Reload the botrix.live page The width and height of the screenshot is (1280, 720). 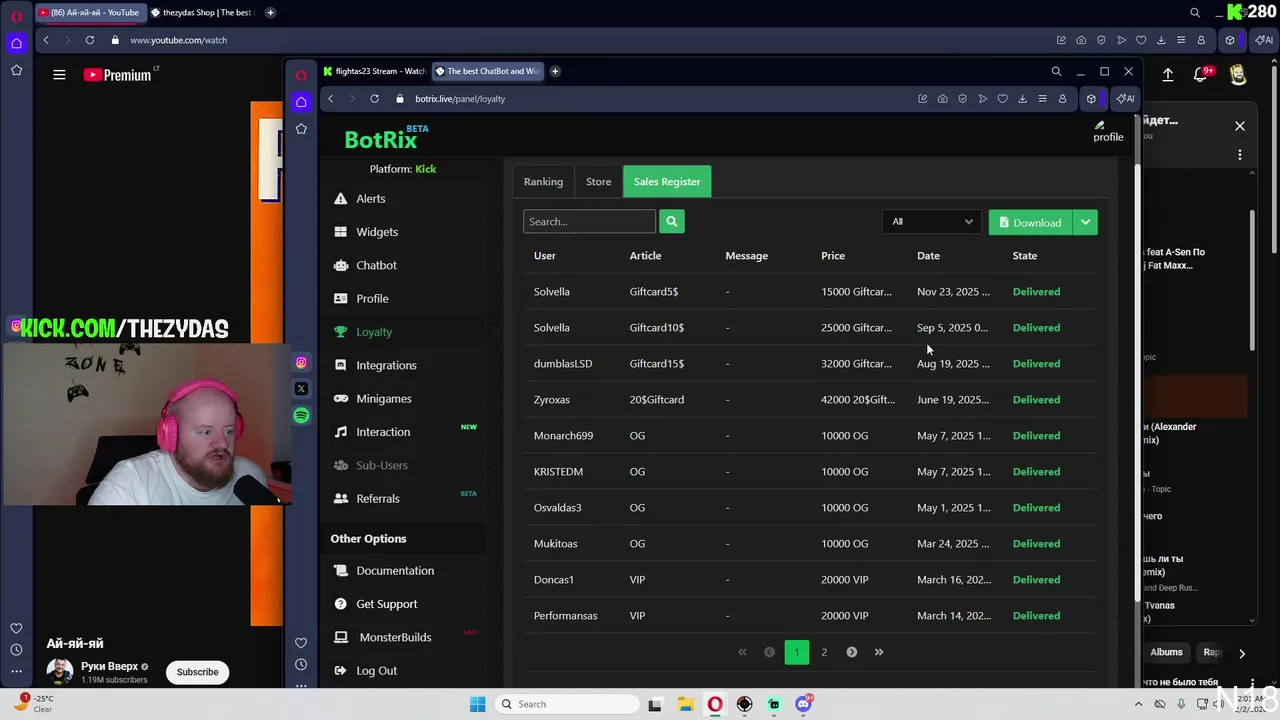(x=374, y=98)
